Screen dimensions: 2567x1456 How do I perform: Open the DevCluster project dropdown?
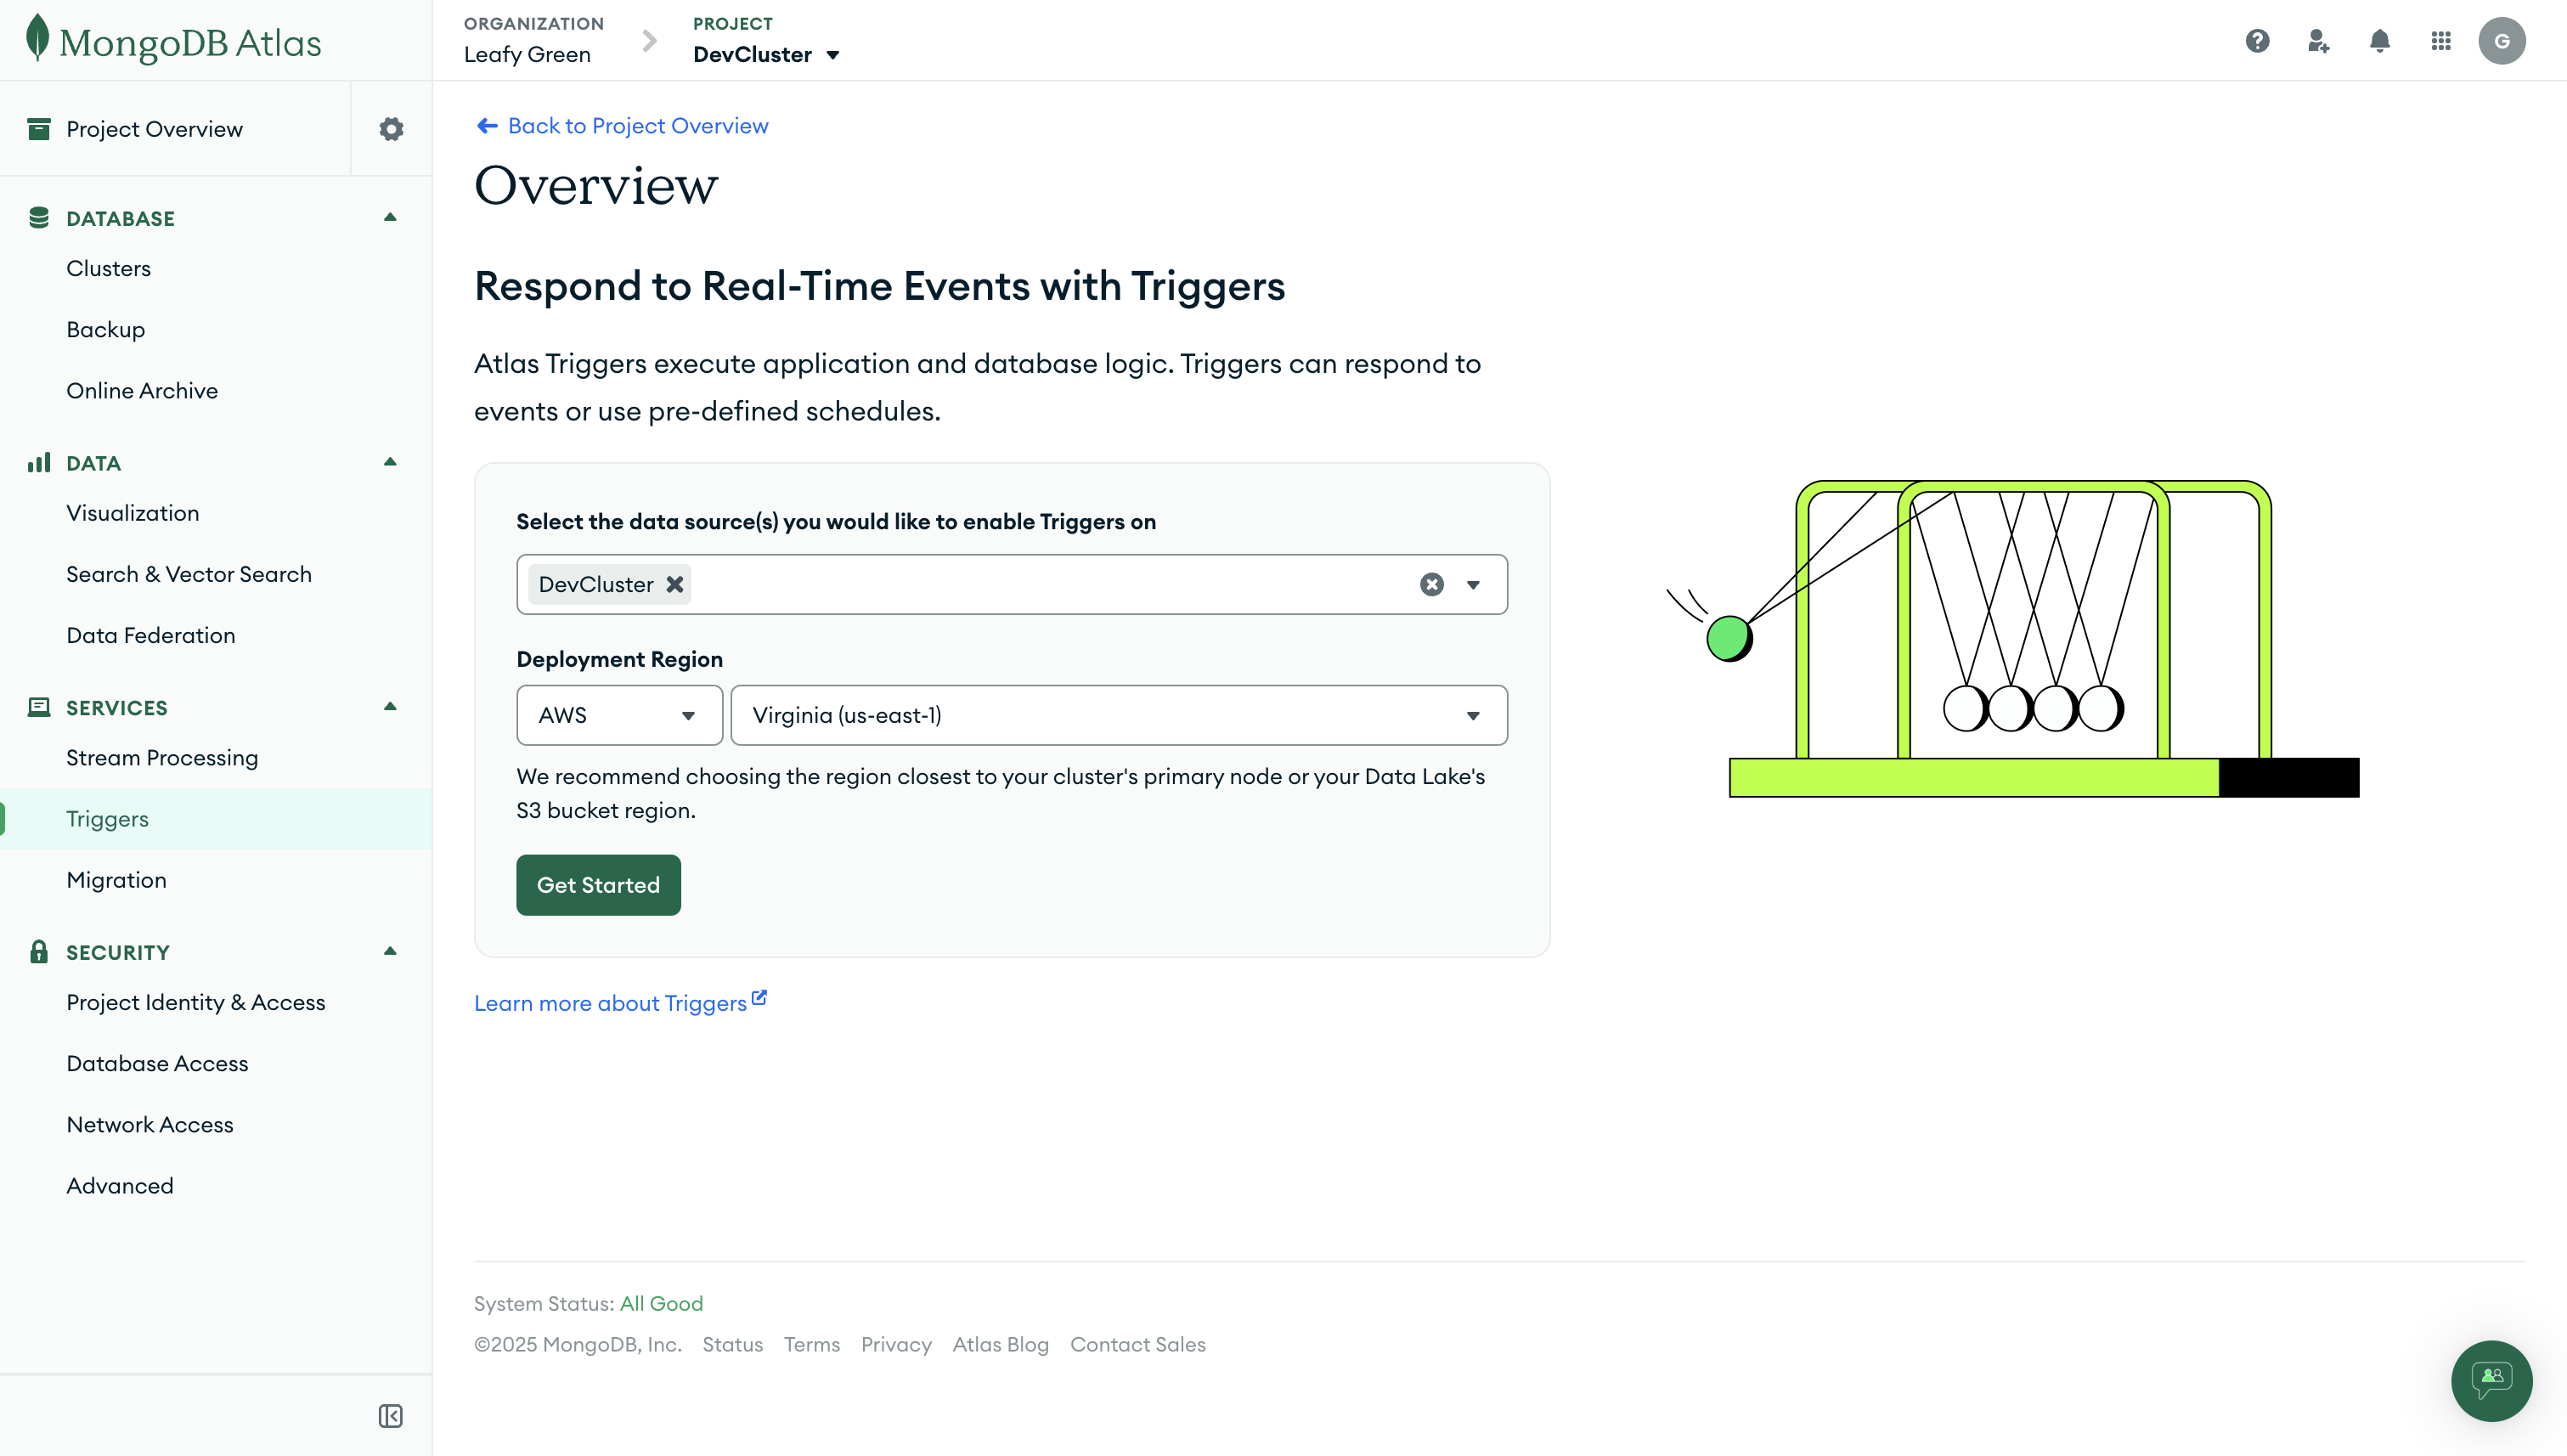767,55
